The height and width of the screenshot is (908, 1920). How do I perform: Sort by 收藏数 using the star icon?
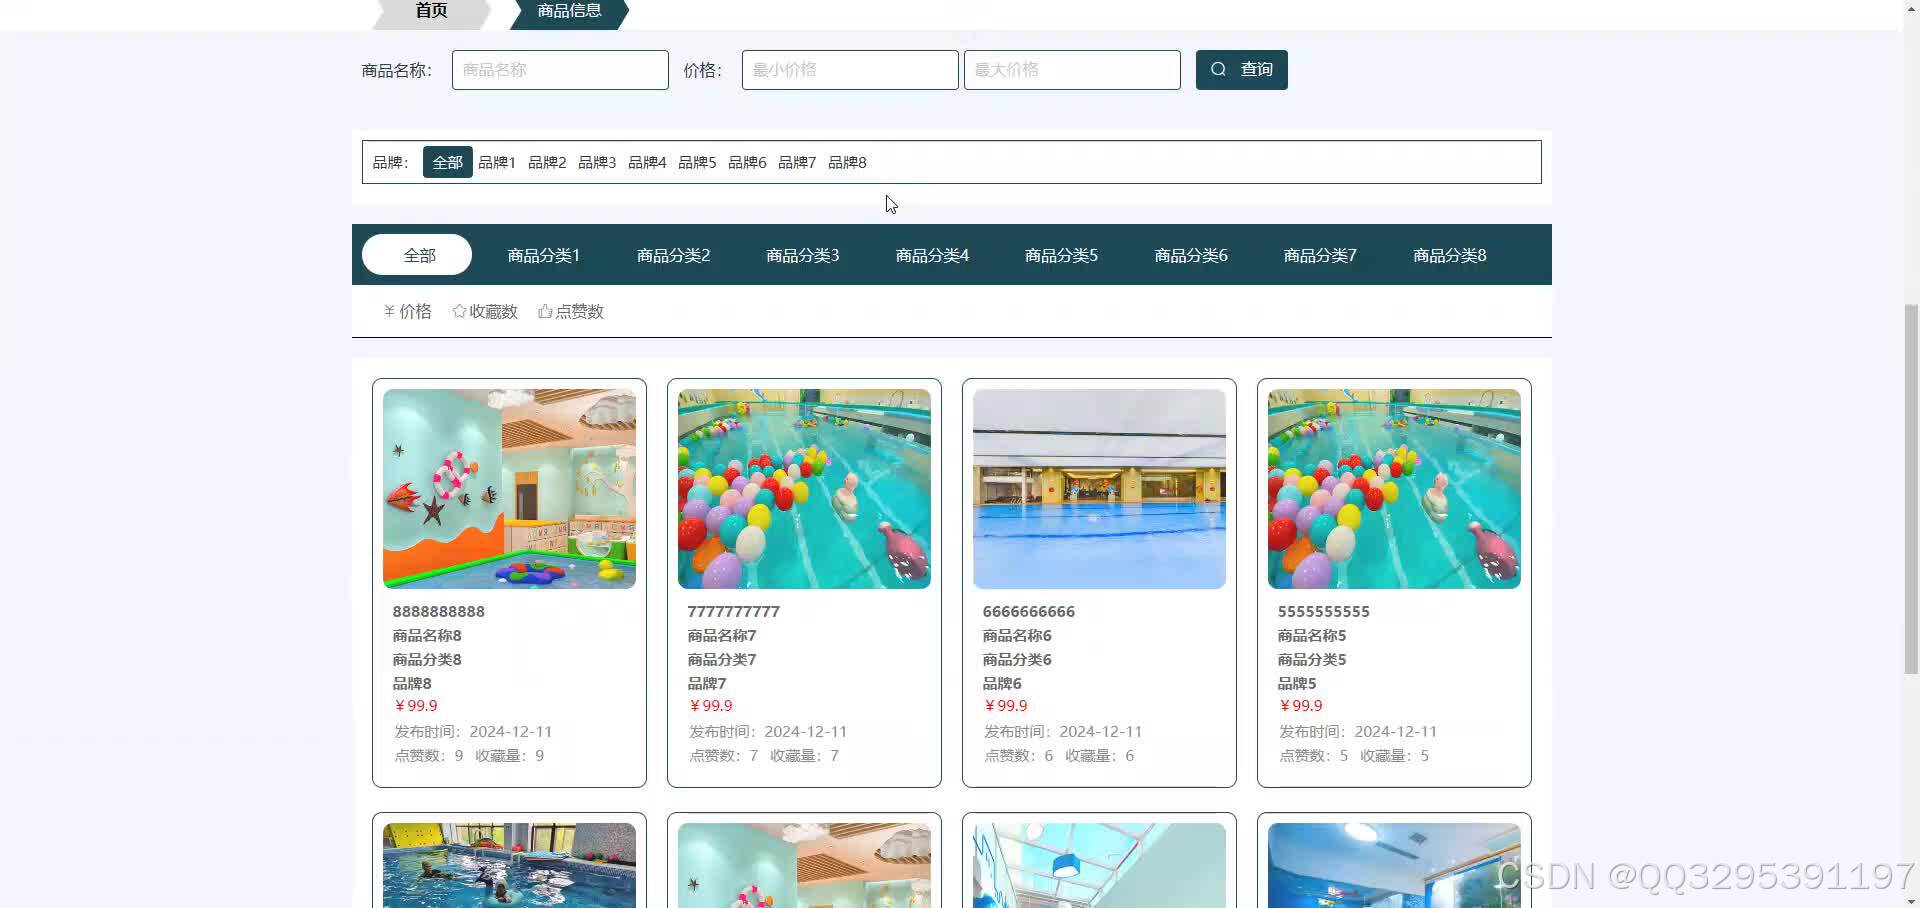coord(485,311)
